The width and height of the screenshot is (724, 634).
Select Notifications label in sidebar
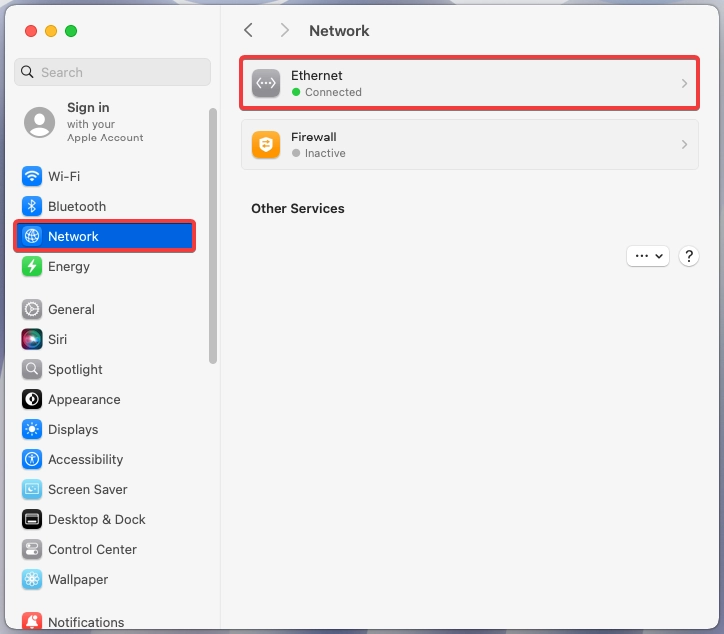(x=86, y=622)
